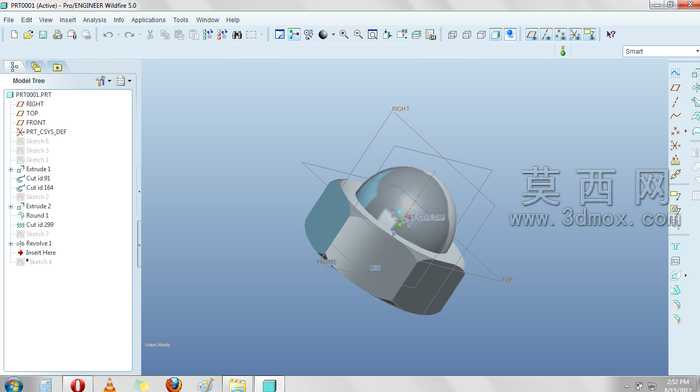Open the View Manager icon

[x=430, y=34]
